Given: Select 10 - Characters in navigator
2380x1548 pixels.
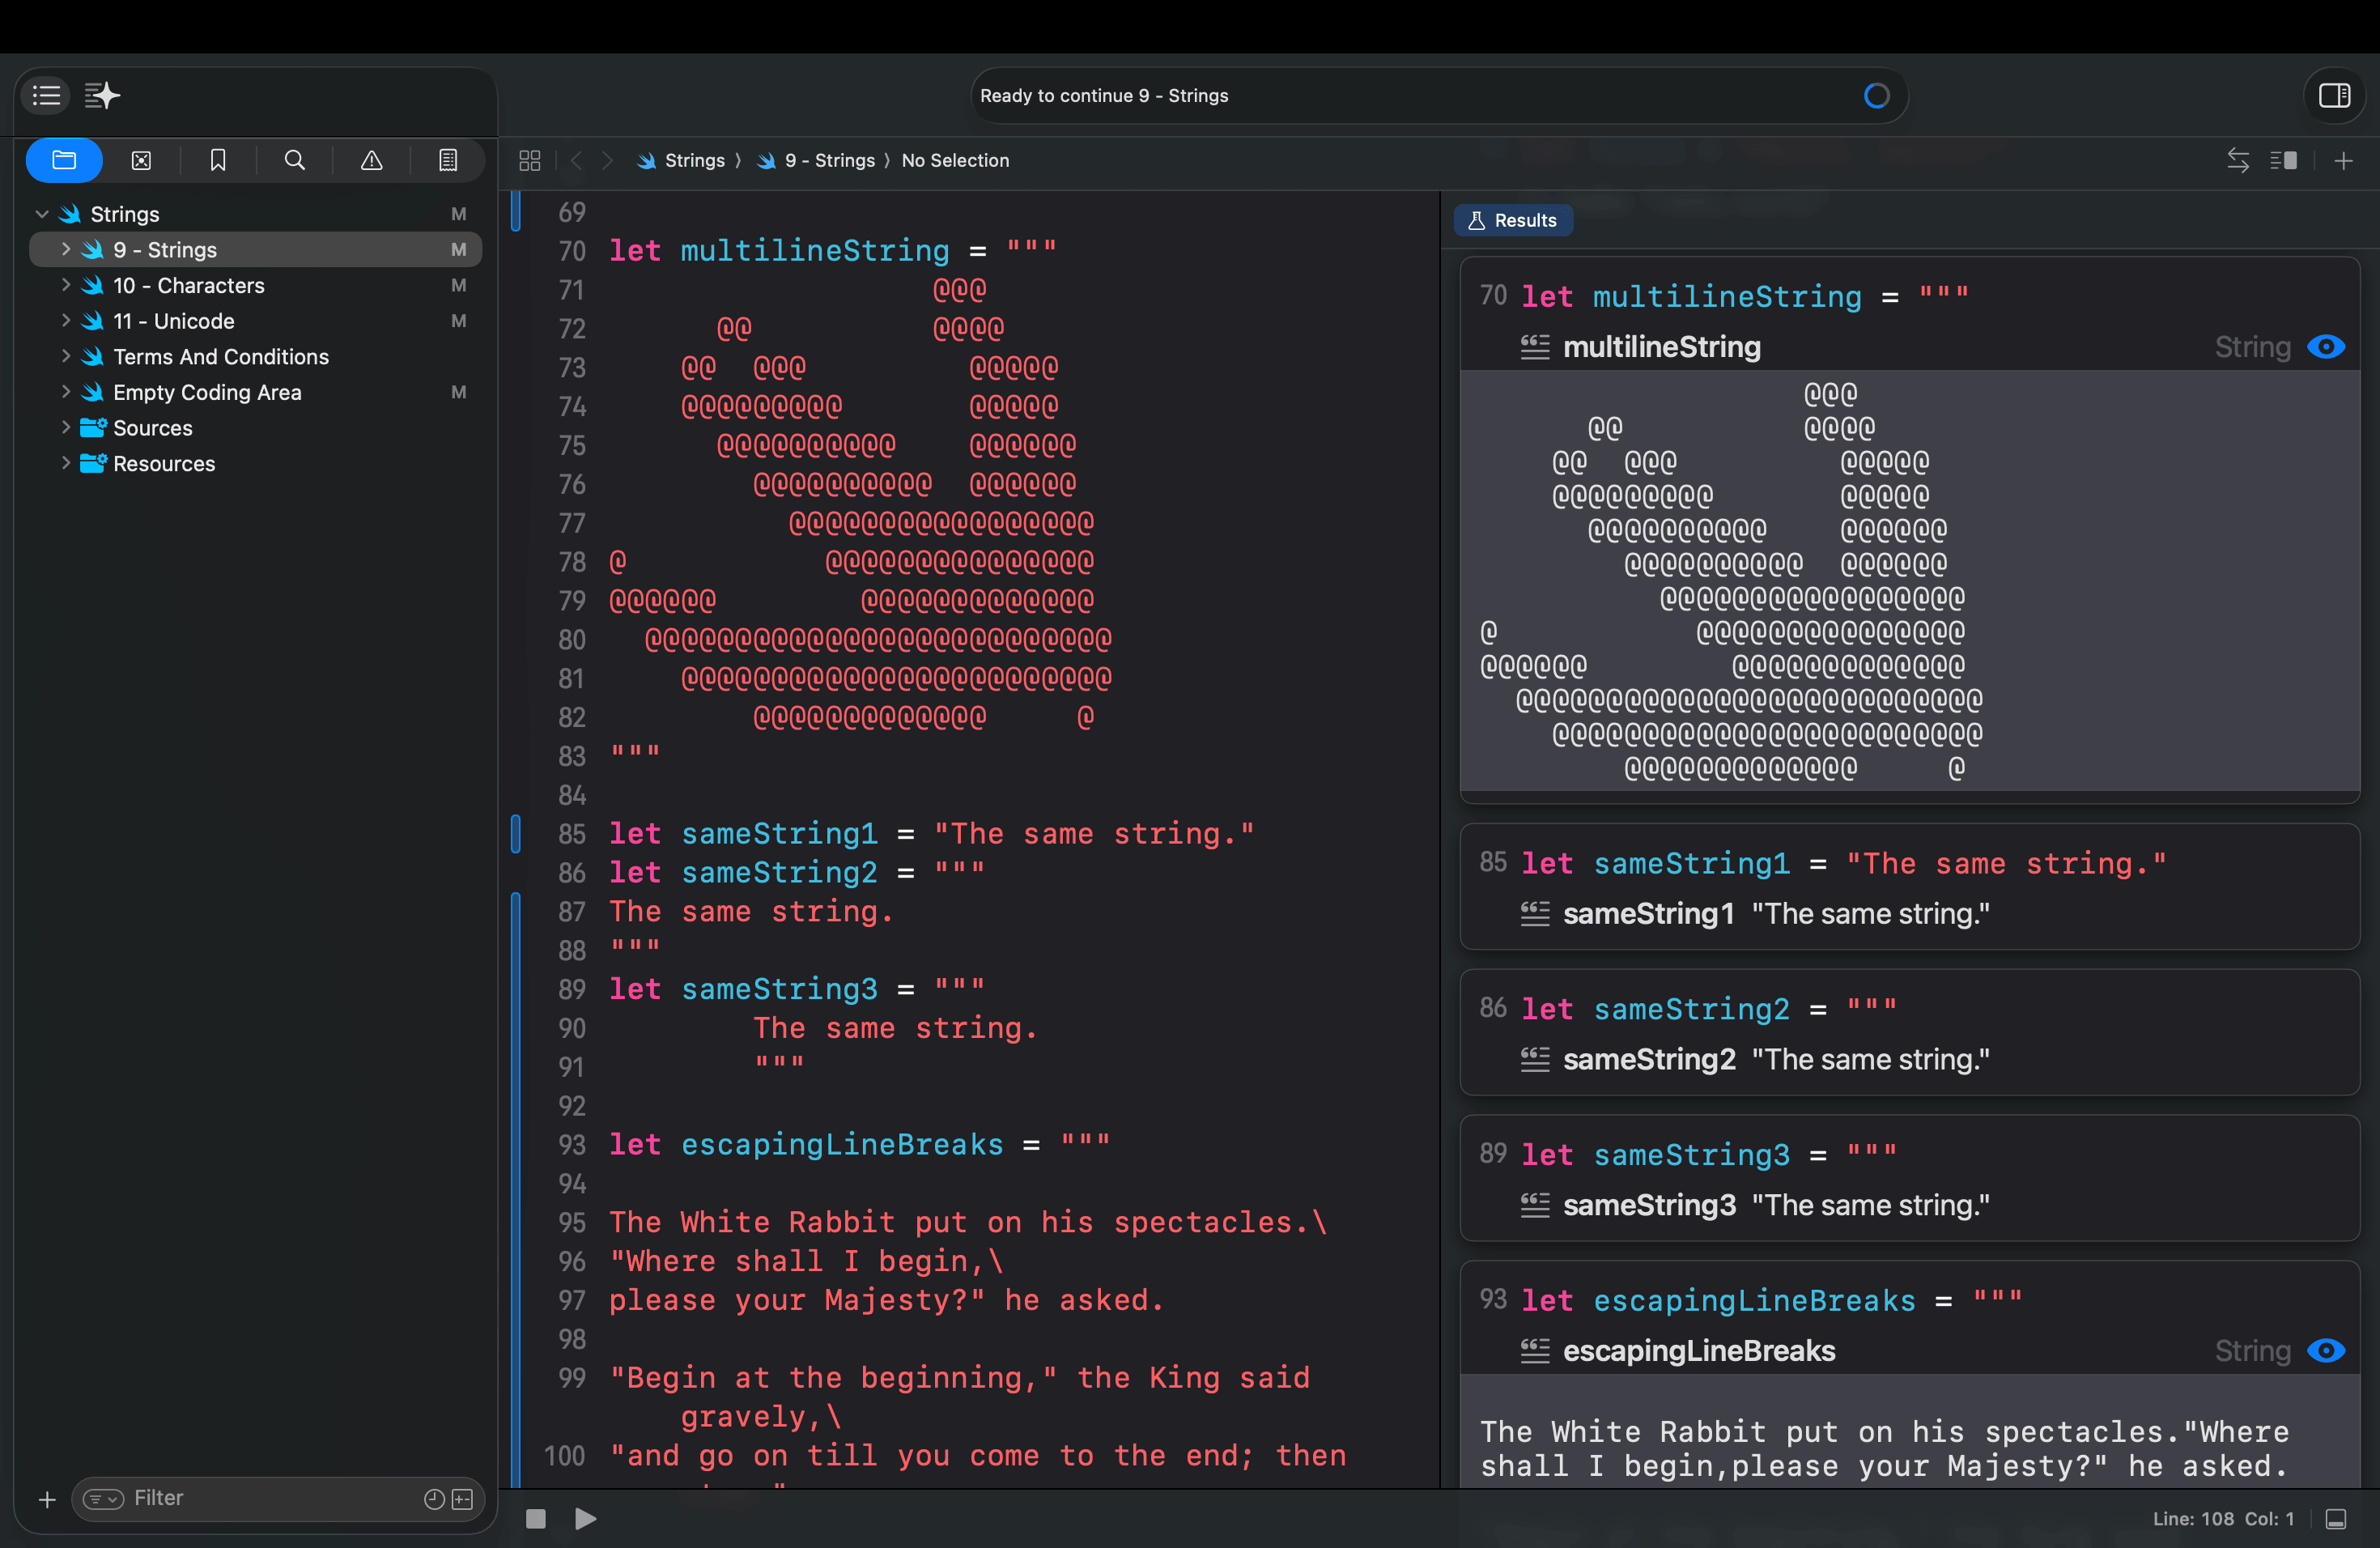Looking at the screenshot, I should (256, 285).
